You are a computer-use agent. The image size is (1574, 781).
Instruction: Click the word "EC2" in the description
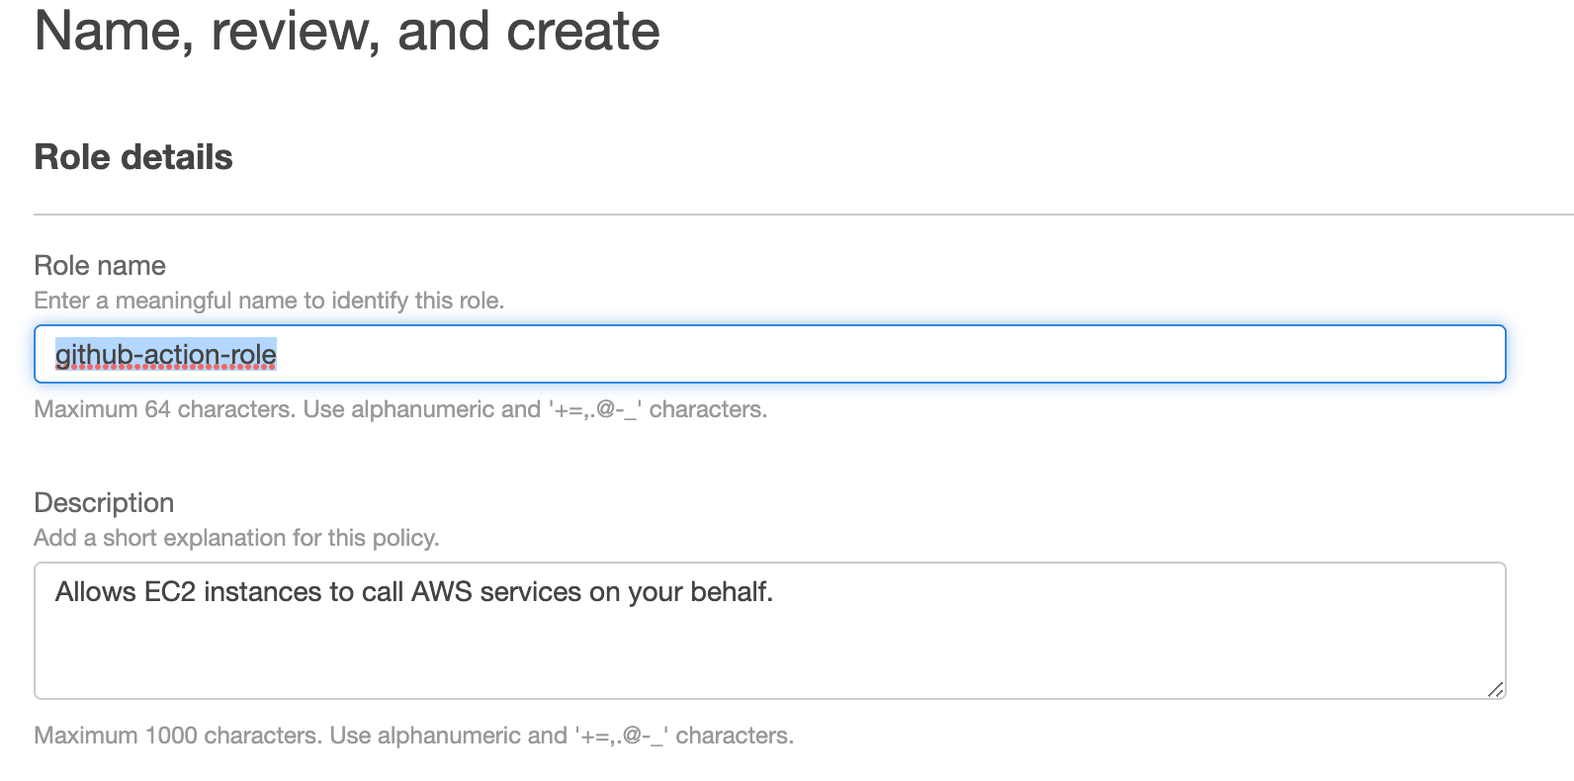(170, 592)
